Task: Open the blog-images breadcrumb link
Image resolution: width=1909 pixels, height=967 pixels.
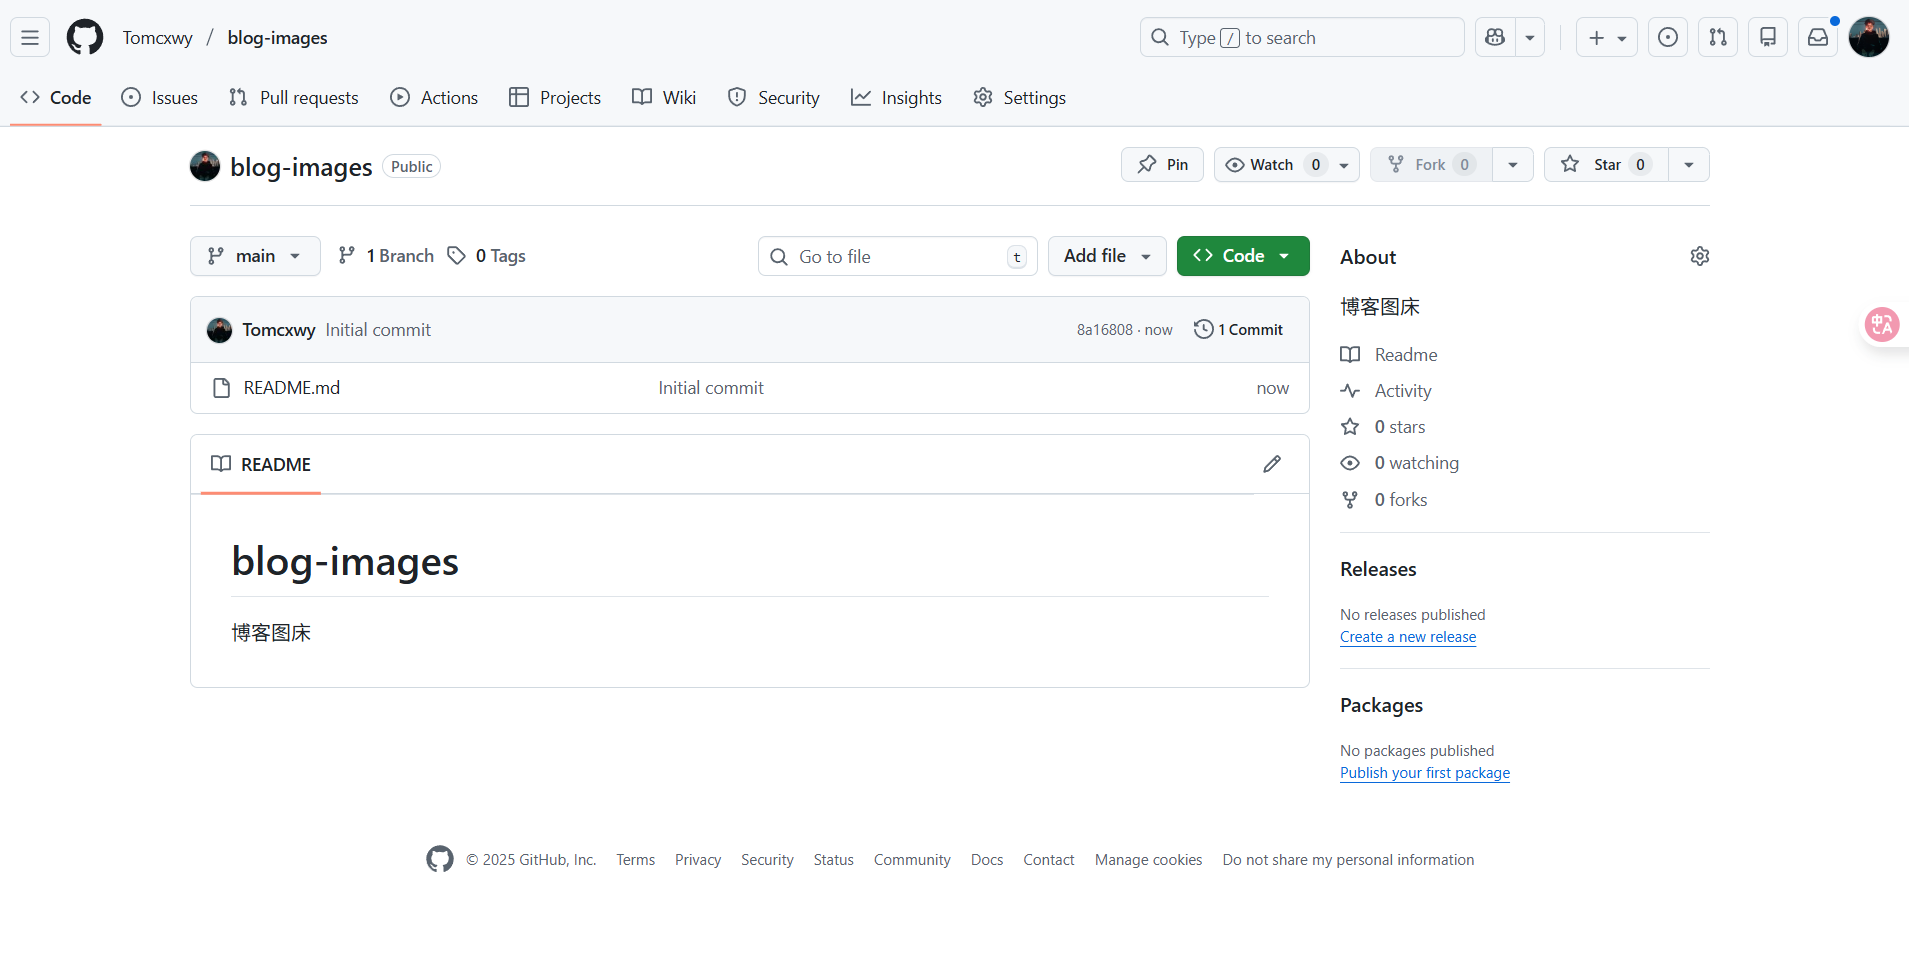Action: (278, 38)
